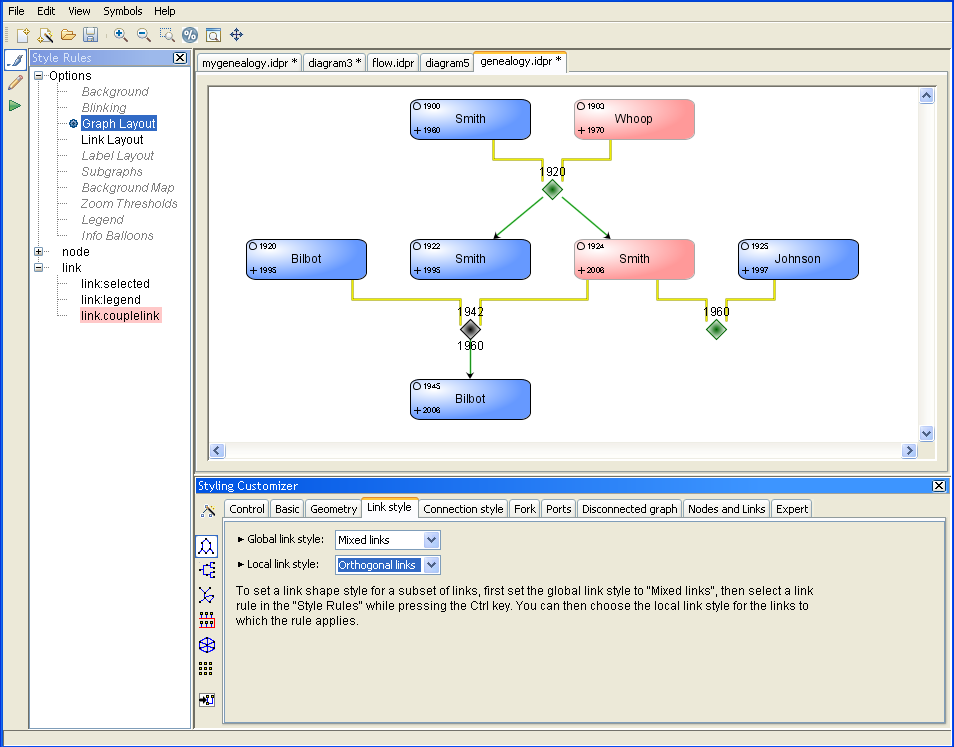Toggle the Graph Layout radio marker
The height and width of the screenshot is (747, 954).
pyautogui.click(x=73, y=124)
